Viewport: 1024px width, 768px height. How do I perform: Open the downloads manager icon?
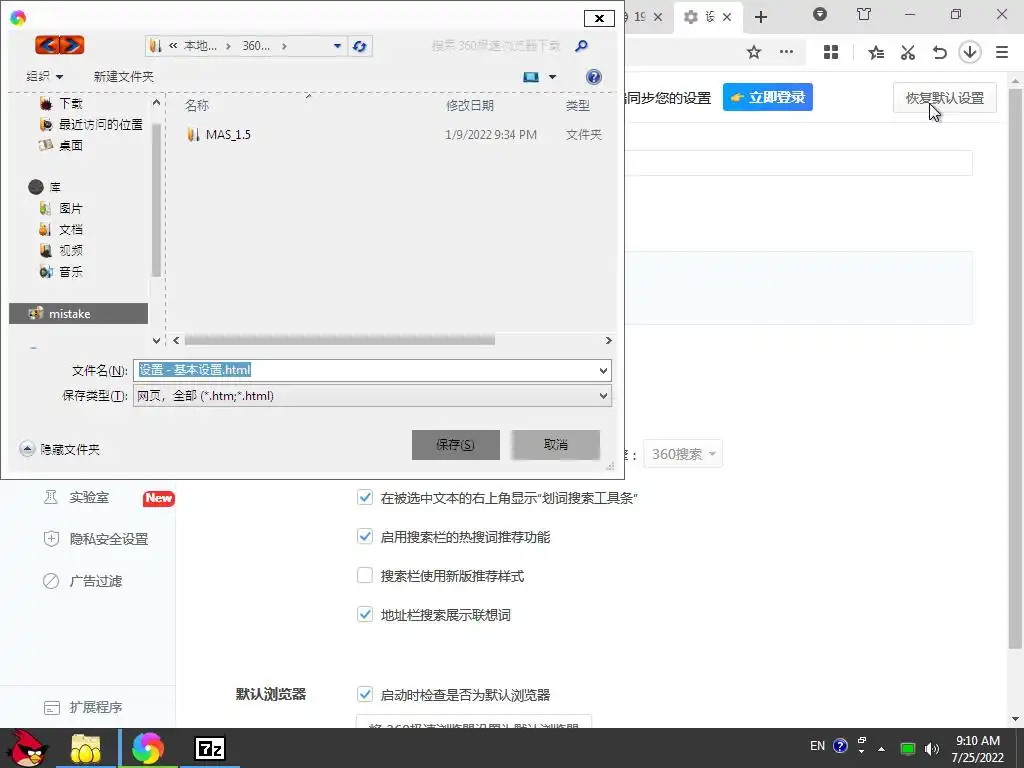tap(970, 52)
